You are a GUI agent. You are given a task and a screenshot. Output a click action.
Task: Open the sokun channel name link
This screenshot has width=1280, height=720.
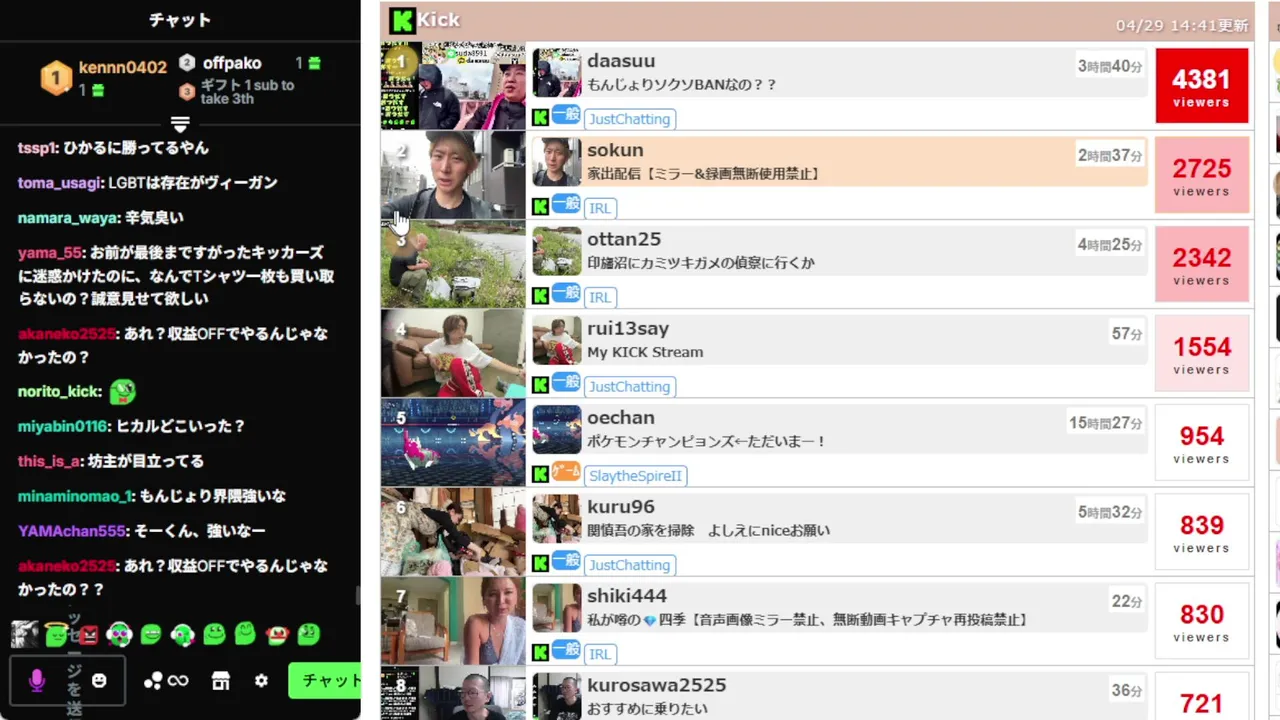(x=615, y=150)
